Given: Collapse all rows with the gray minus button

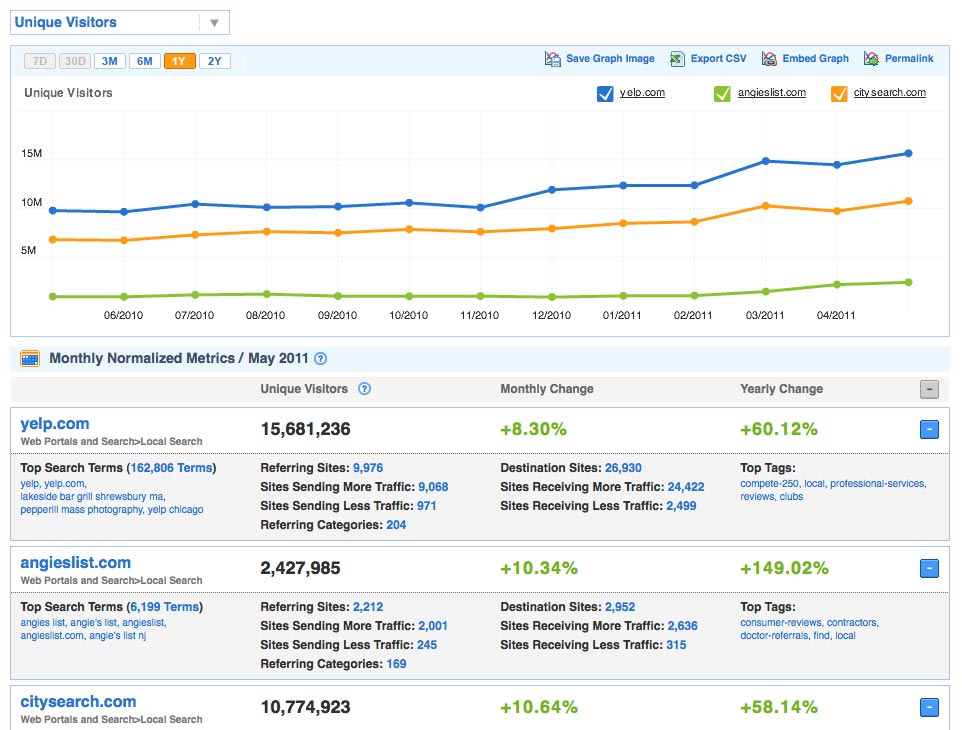Looking at the screenshot, I should (x=929, y=389).
